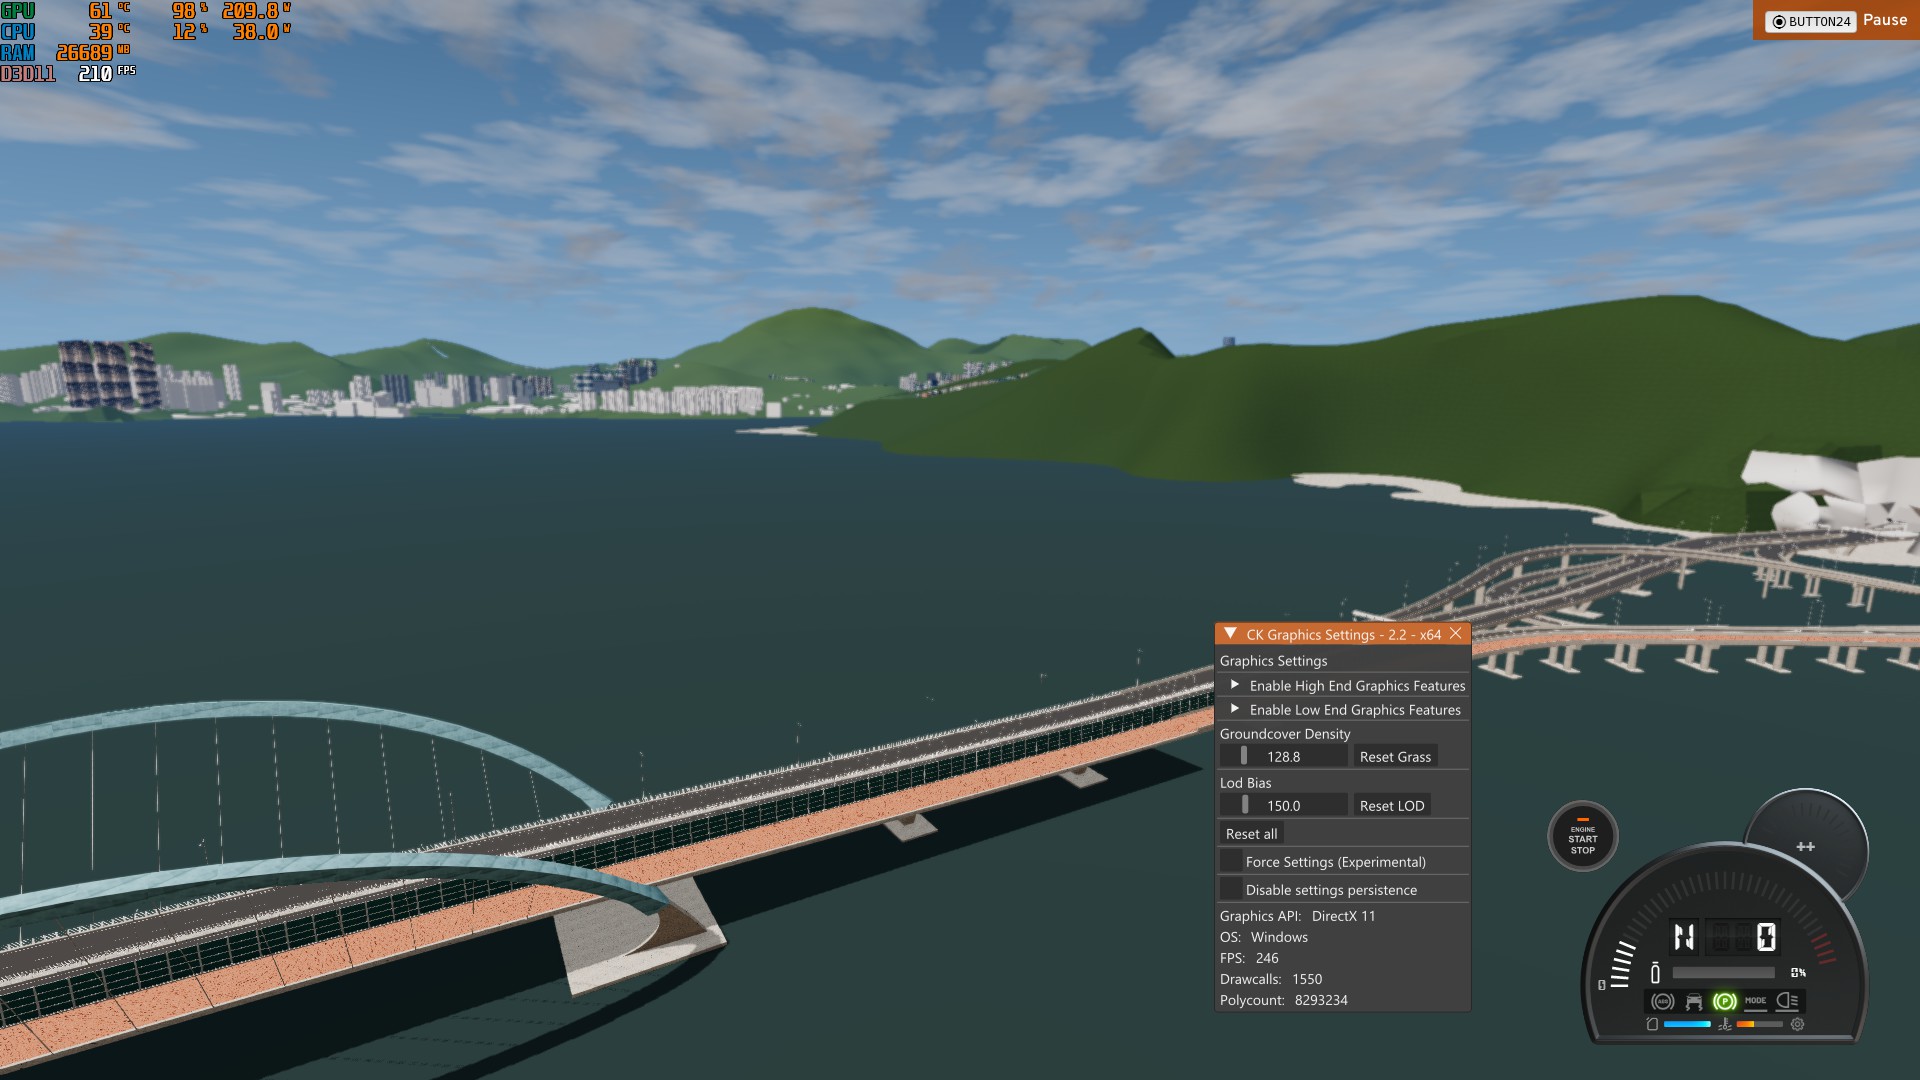Click the coolant temperature icon
The image size is (1920, 1080).
tap(1724, 1025)
